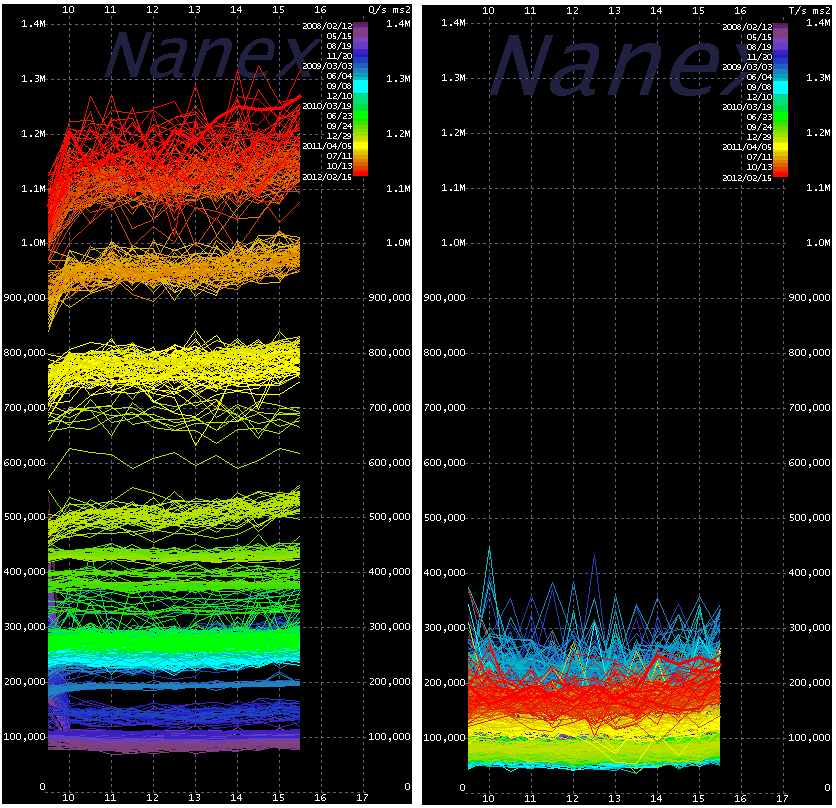Viewport: 836px width, 808px height.
Task: Click the 13 hour label on left chart bottom axis
Action: tap(194, 798)
